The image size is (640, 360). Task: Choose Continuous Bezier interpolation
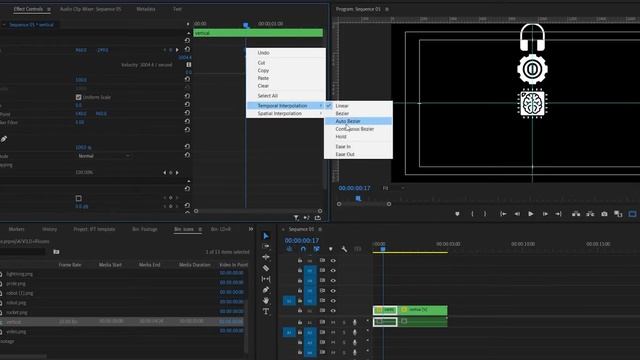[x=358, y=129]
